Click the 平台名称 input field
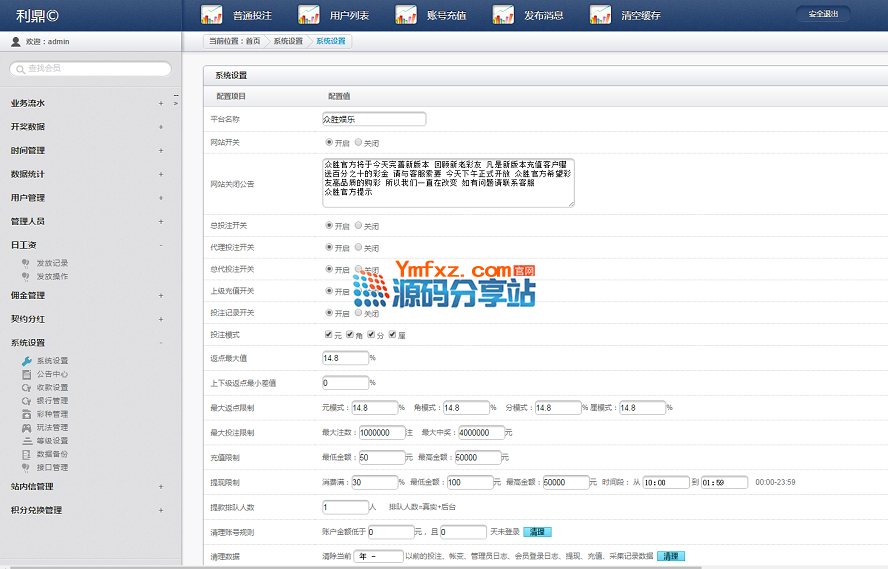The width and height of the screenshot is (888, 569). pos(373,119)
